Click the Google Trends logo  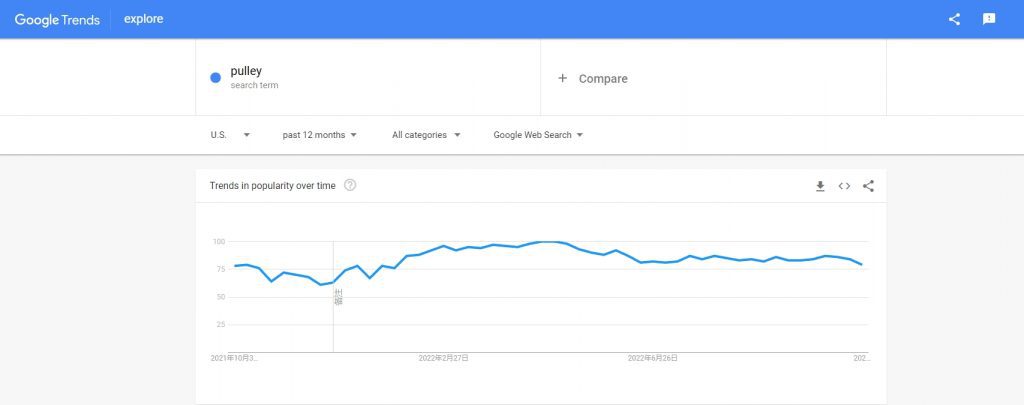[x=57, y=19]
